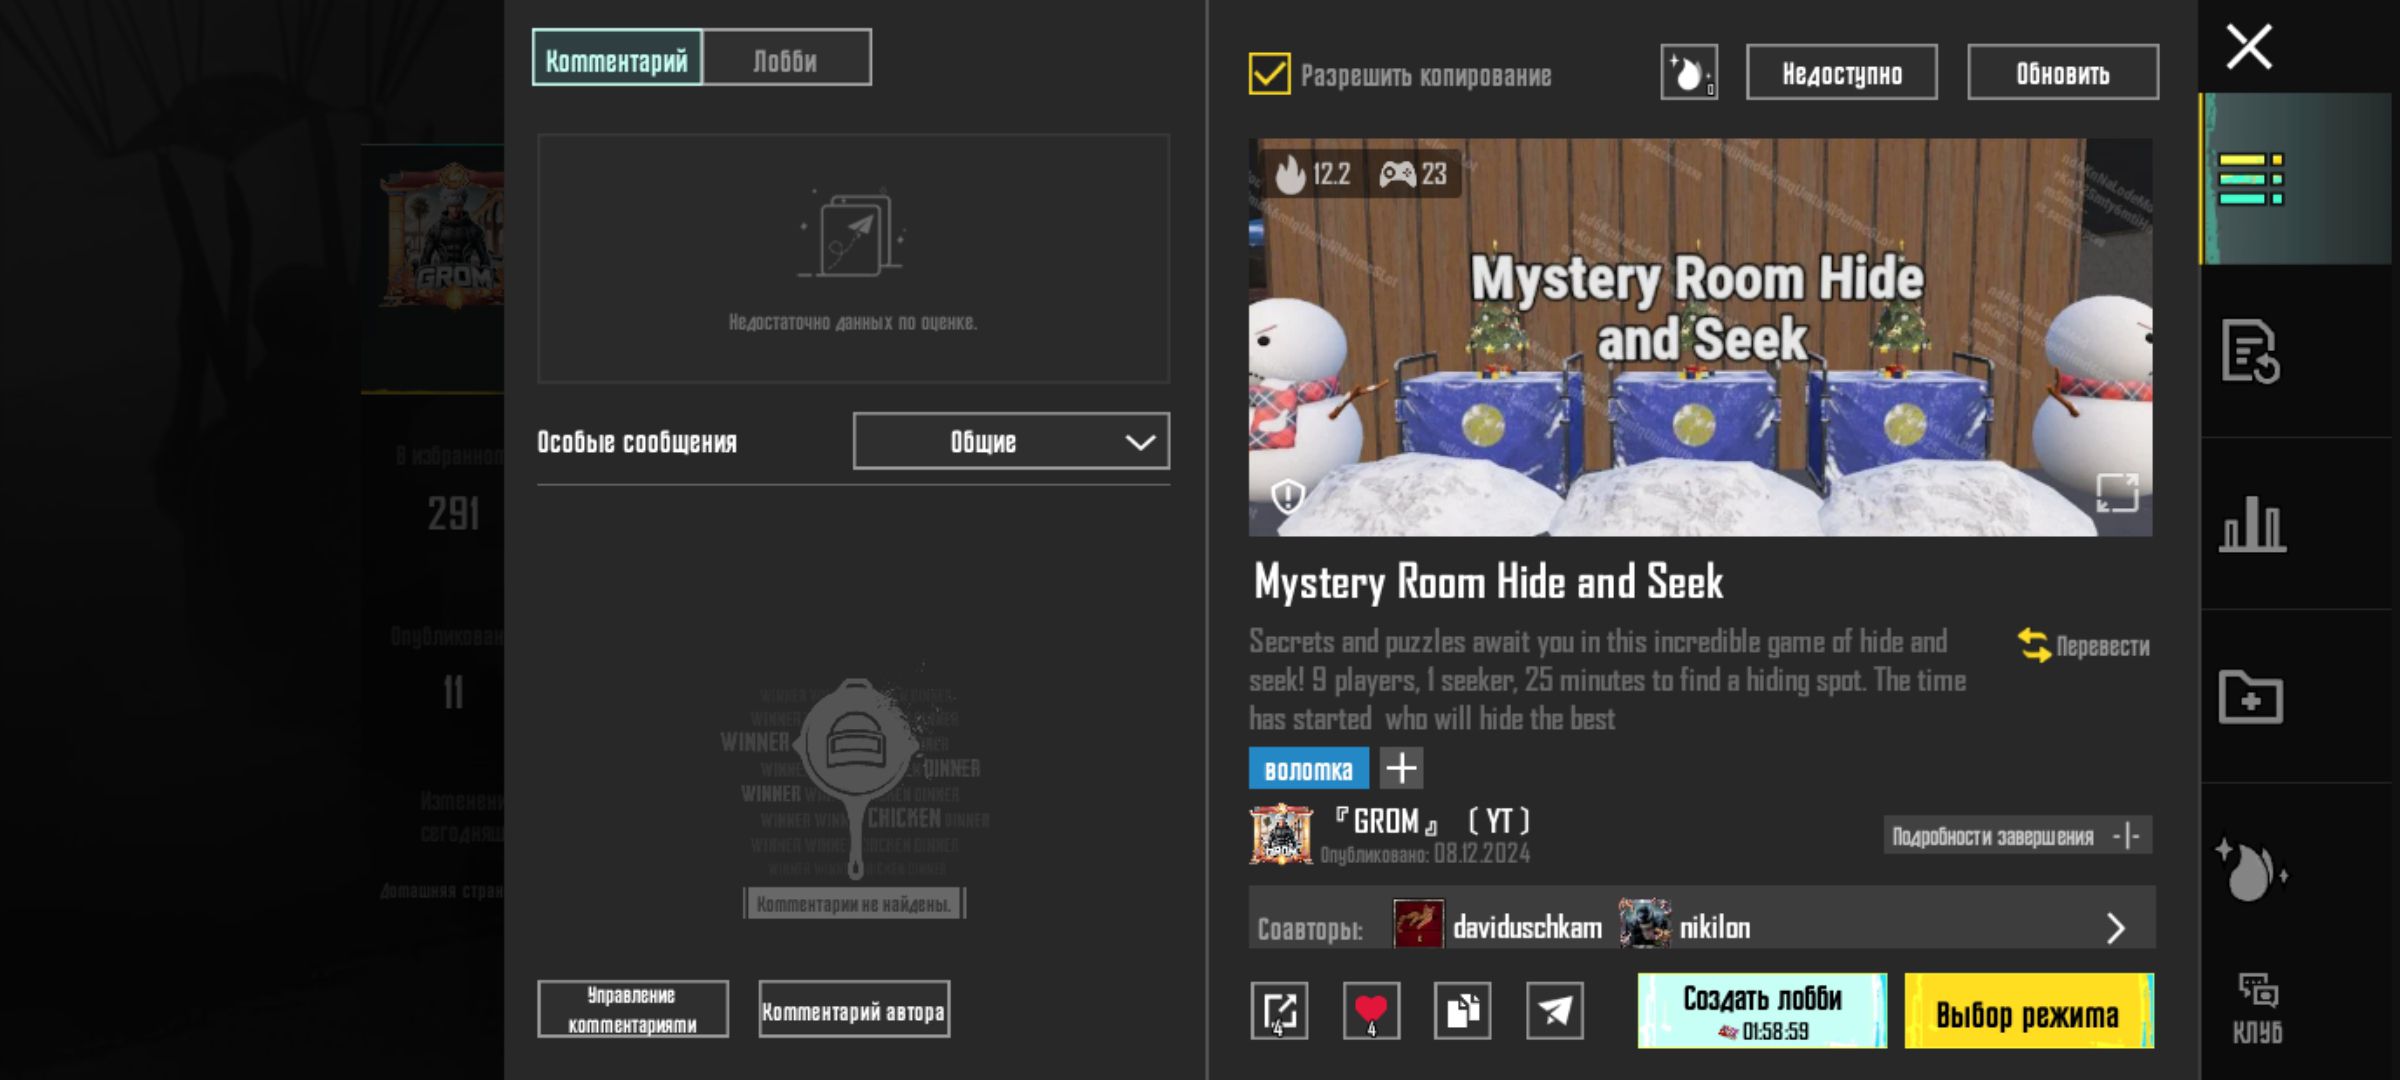Viewport: 2400px width, 1080px height.
Task: Open the add-folder sidebar icon
Action: pos(2250,697)
